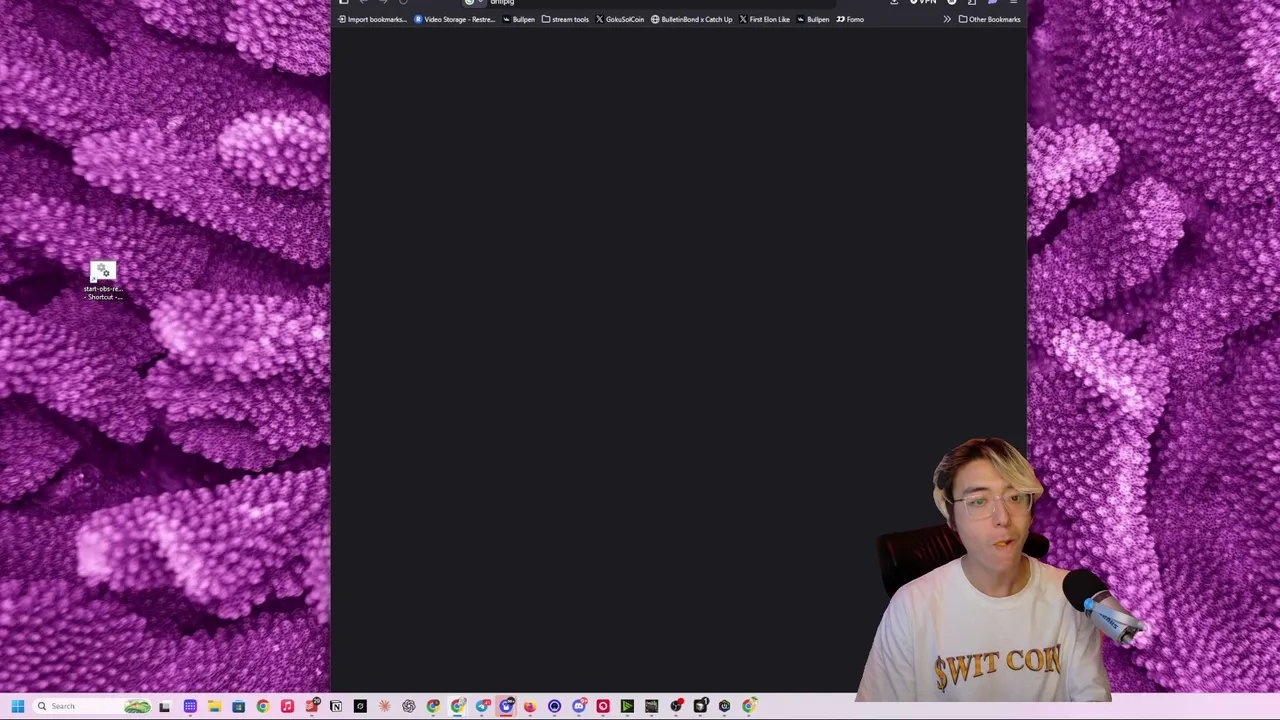Image resolution: width=1280 pixels, height=720 pixels.
Task: Open the First Elon Like bookmark
Action: (x=764, y=19)
